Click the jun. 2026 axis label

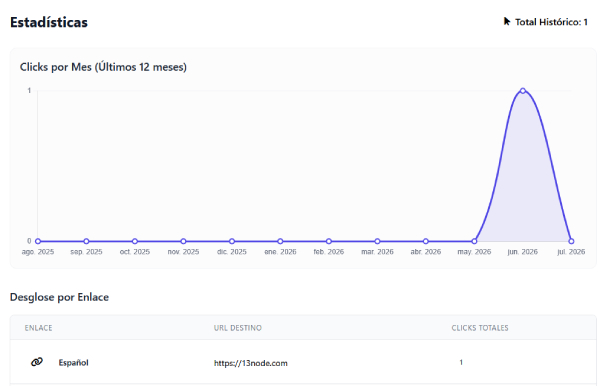pos(523,252)
